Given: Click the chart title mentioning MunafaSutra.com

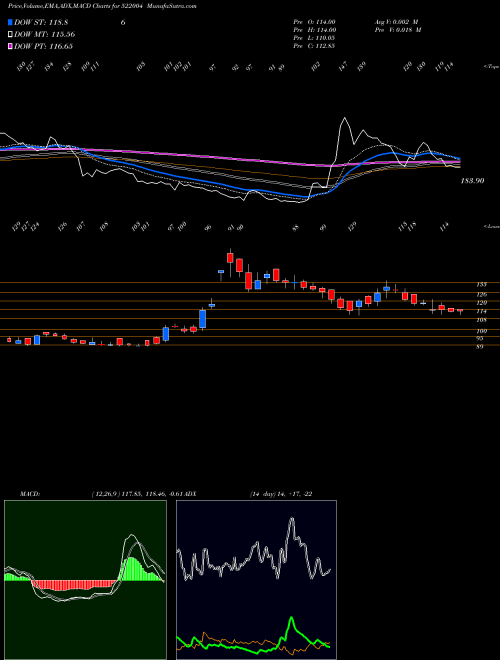Looking at the screenshot, I should click(102, 6).
